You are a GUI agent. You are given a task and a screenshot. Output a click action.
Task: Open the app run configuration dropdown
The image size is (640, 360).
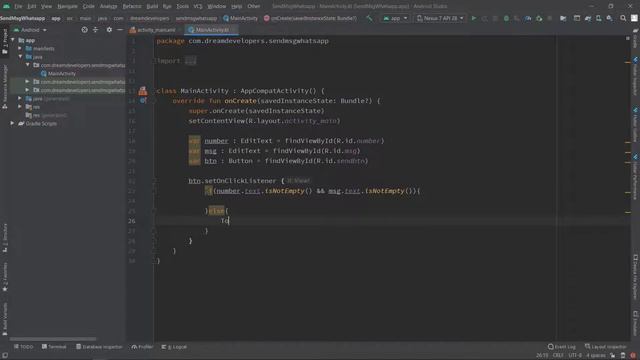coord(395,18)
